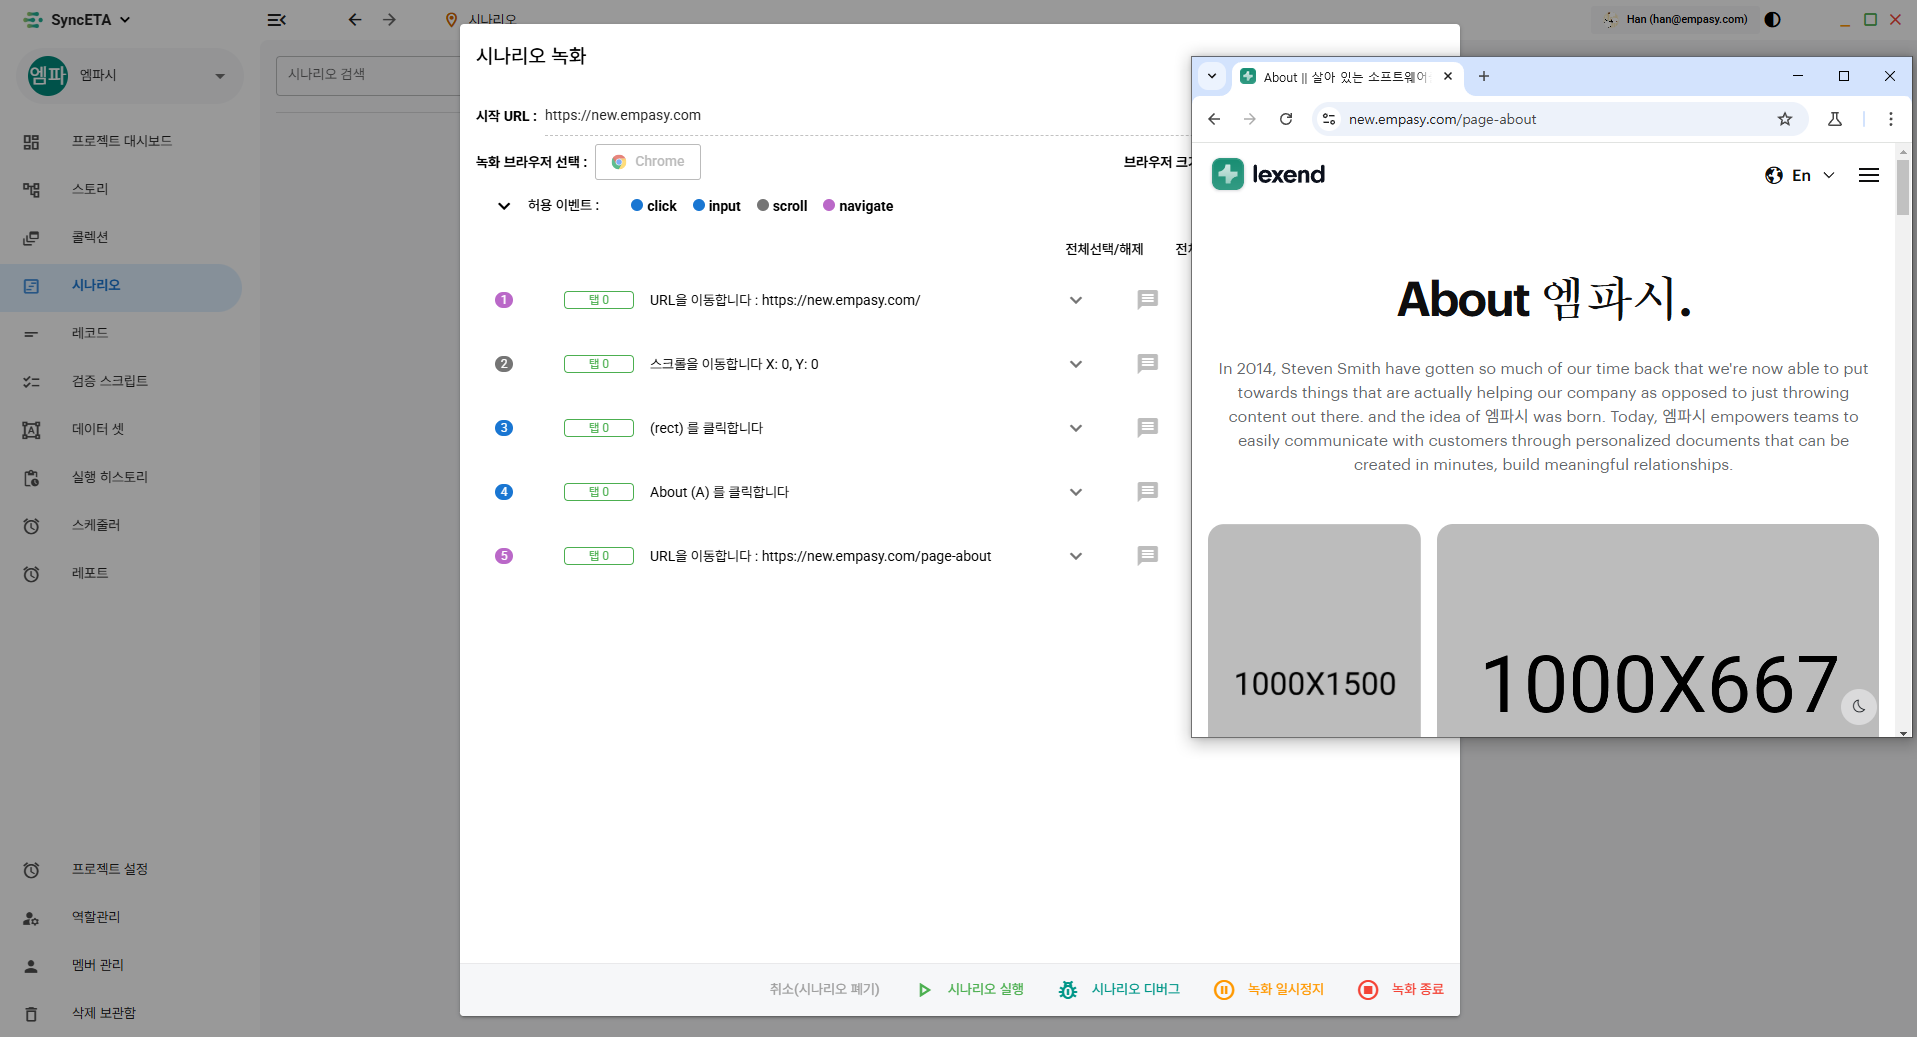Expand step 1 URL navigation row
The width and height of the screenshot is (1917, 1037).
pyautogui.click(x=1076, y=300)
